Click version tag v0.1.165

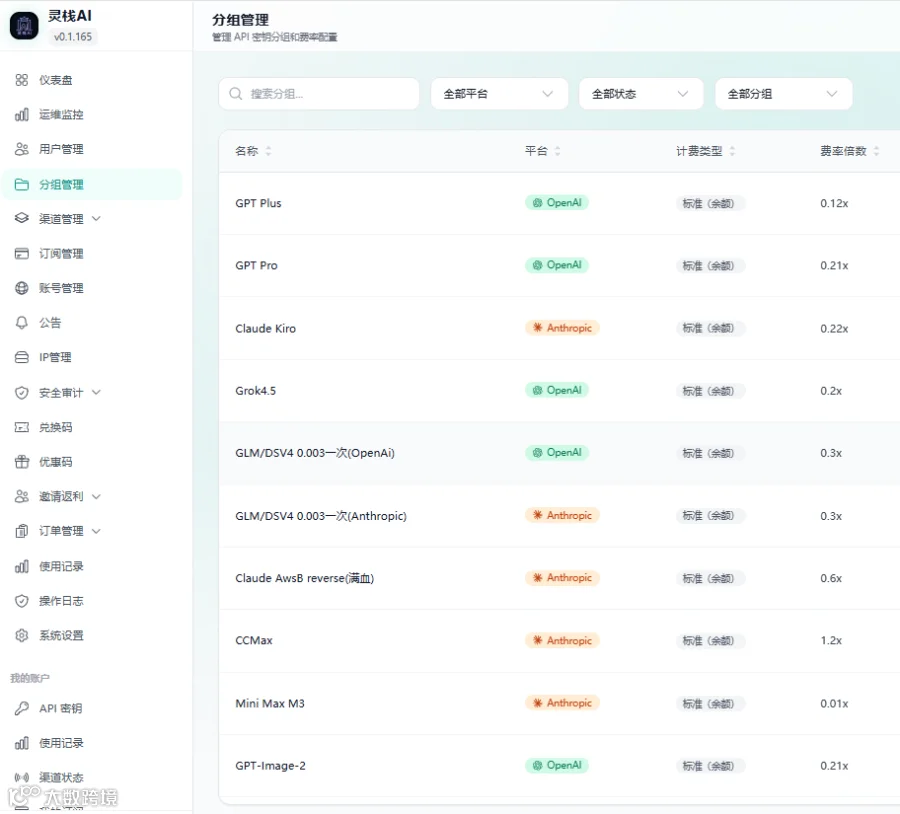click(x=73, y=37)
